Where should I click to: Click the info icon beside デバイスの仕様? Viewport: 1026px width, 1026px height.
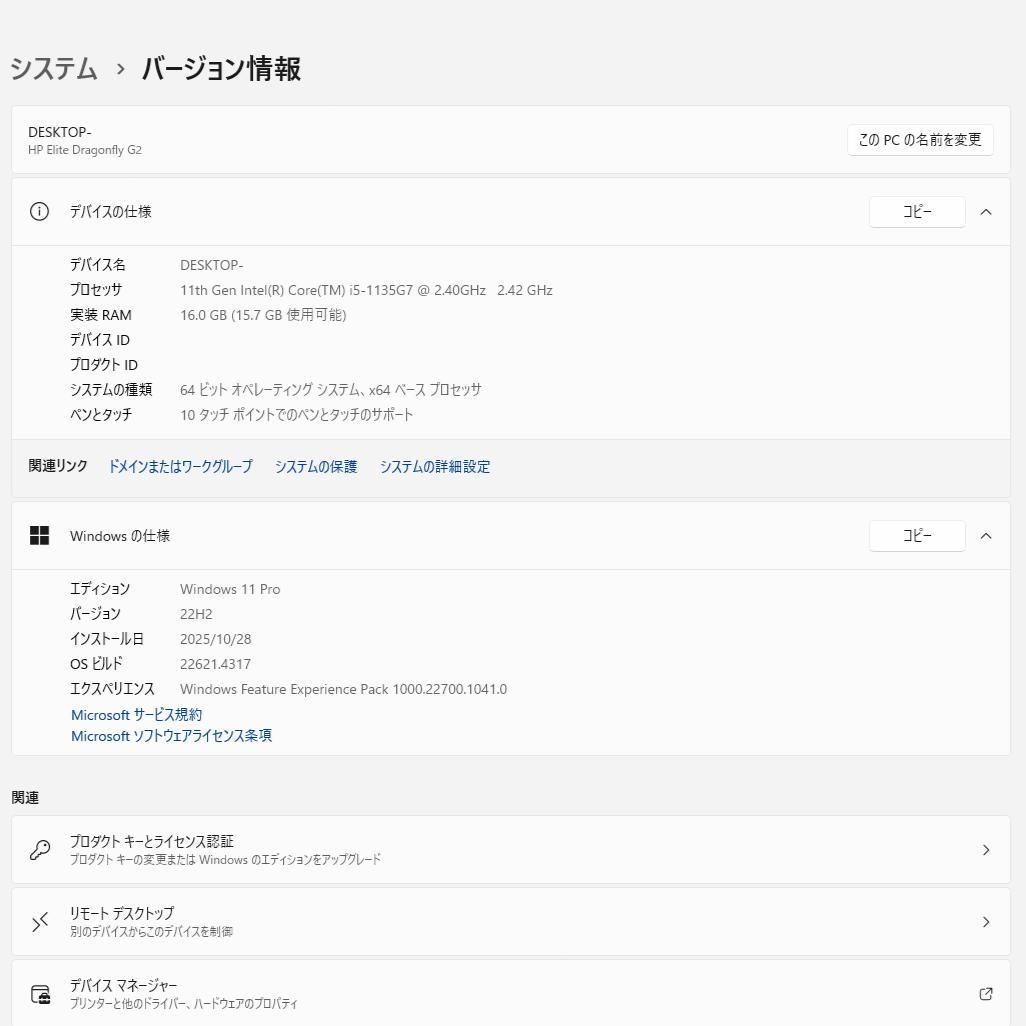pyautogui.click(x=39, y=211)
